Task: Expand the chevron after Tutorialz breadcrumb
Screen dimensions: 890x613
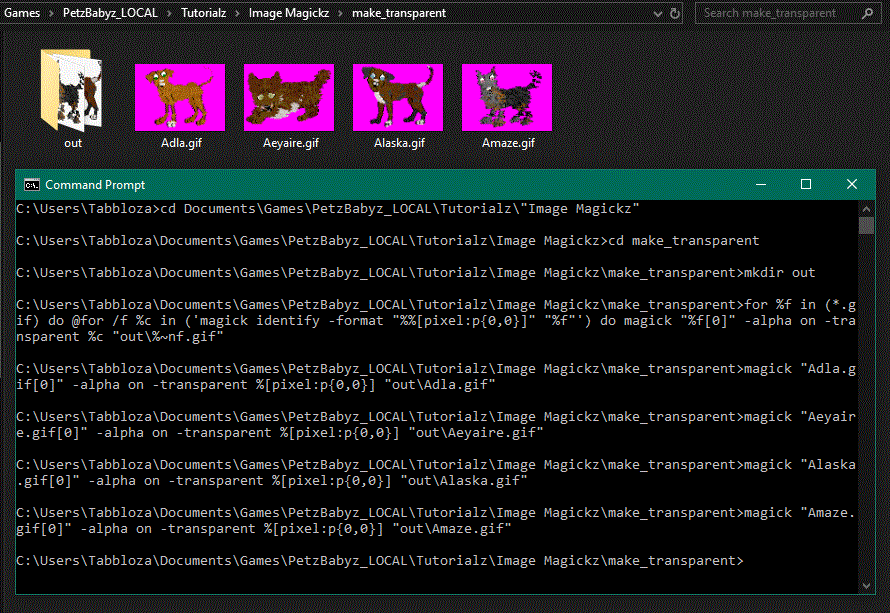Action: 238,14
